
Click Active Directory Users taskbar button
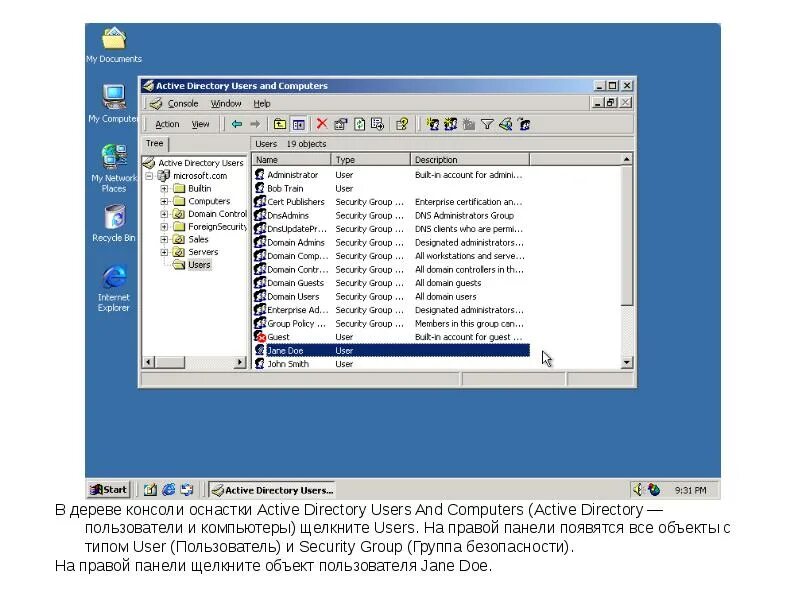[272, 490]
